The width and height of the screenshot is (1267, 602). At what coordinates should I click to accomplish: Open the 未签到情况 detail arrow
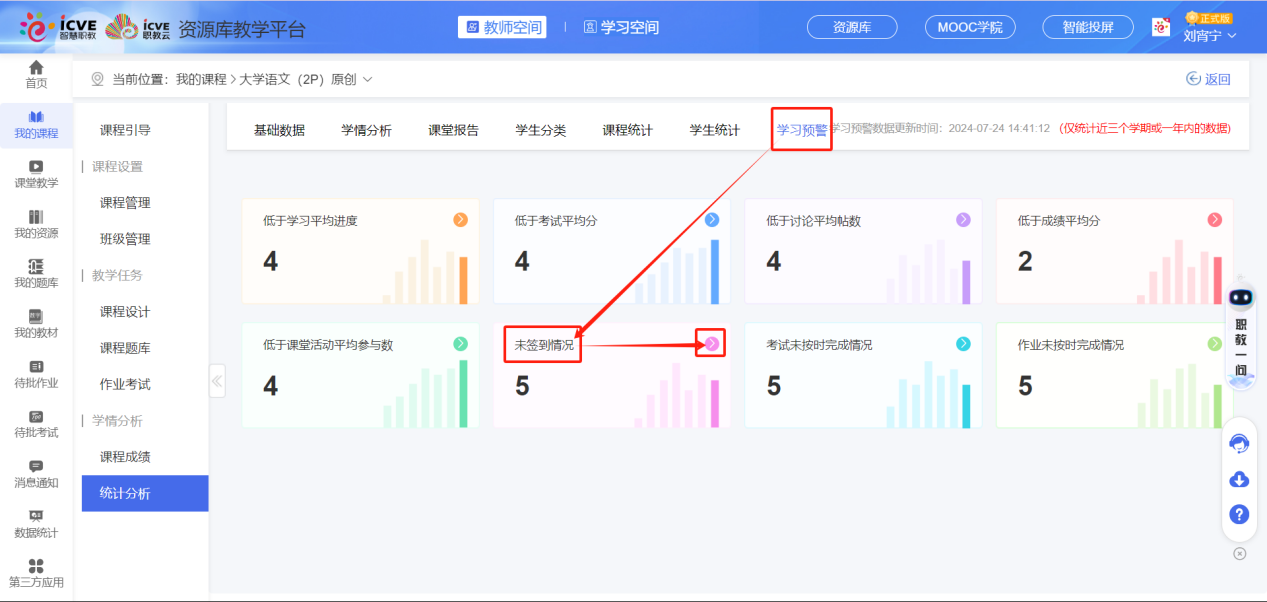tap(712, 342)
